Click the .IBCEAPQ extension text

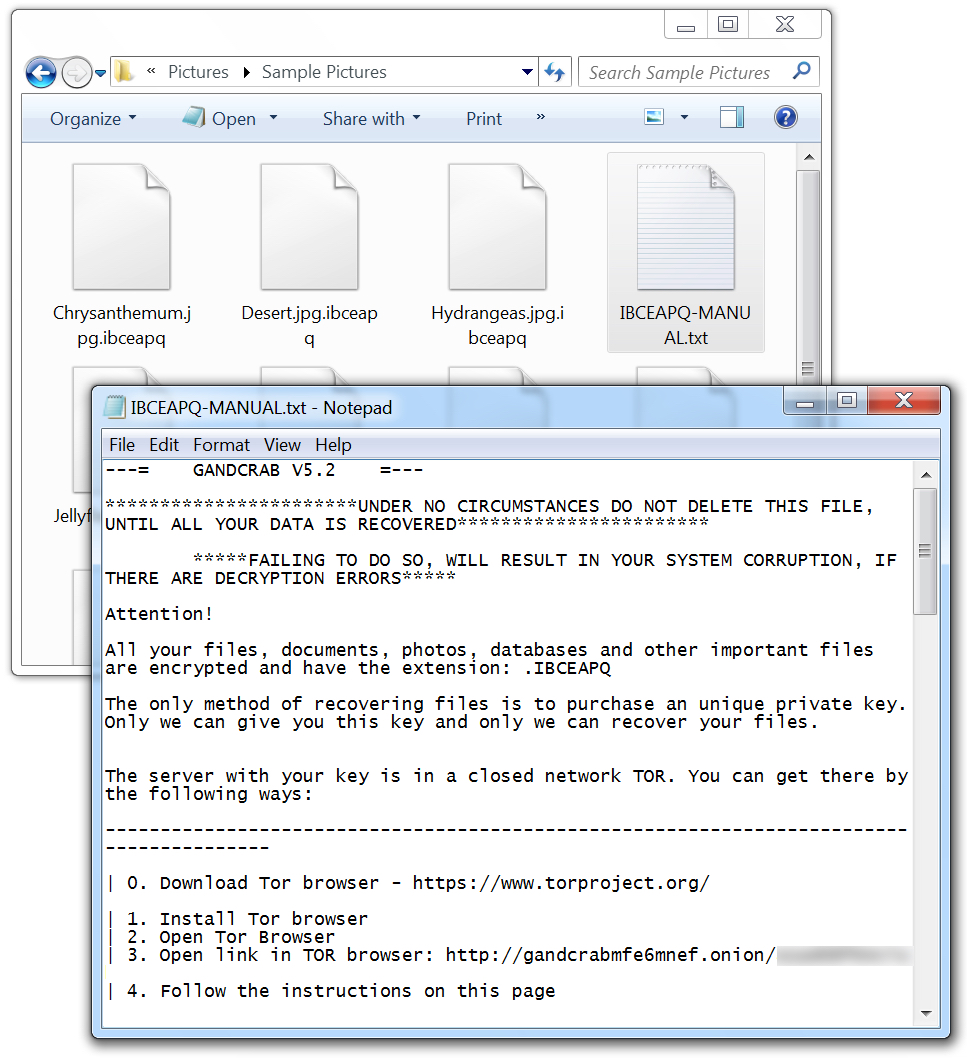pos(567,668)
